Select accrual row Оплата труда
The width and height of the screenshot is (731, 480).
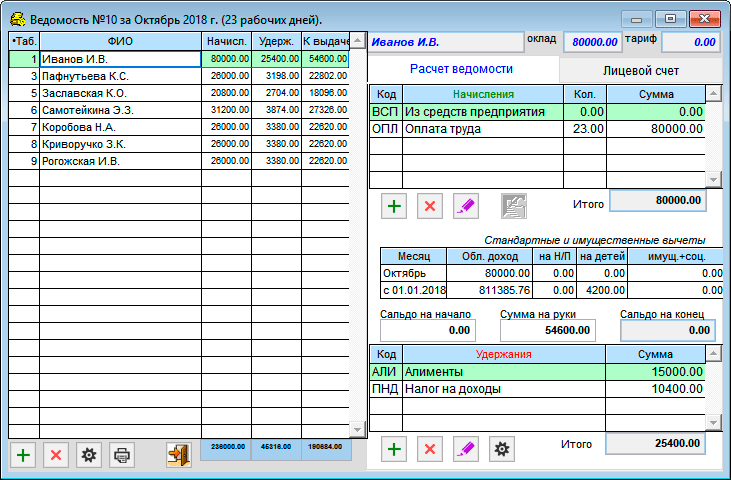[x=537, y=129]
